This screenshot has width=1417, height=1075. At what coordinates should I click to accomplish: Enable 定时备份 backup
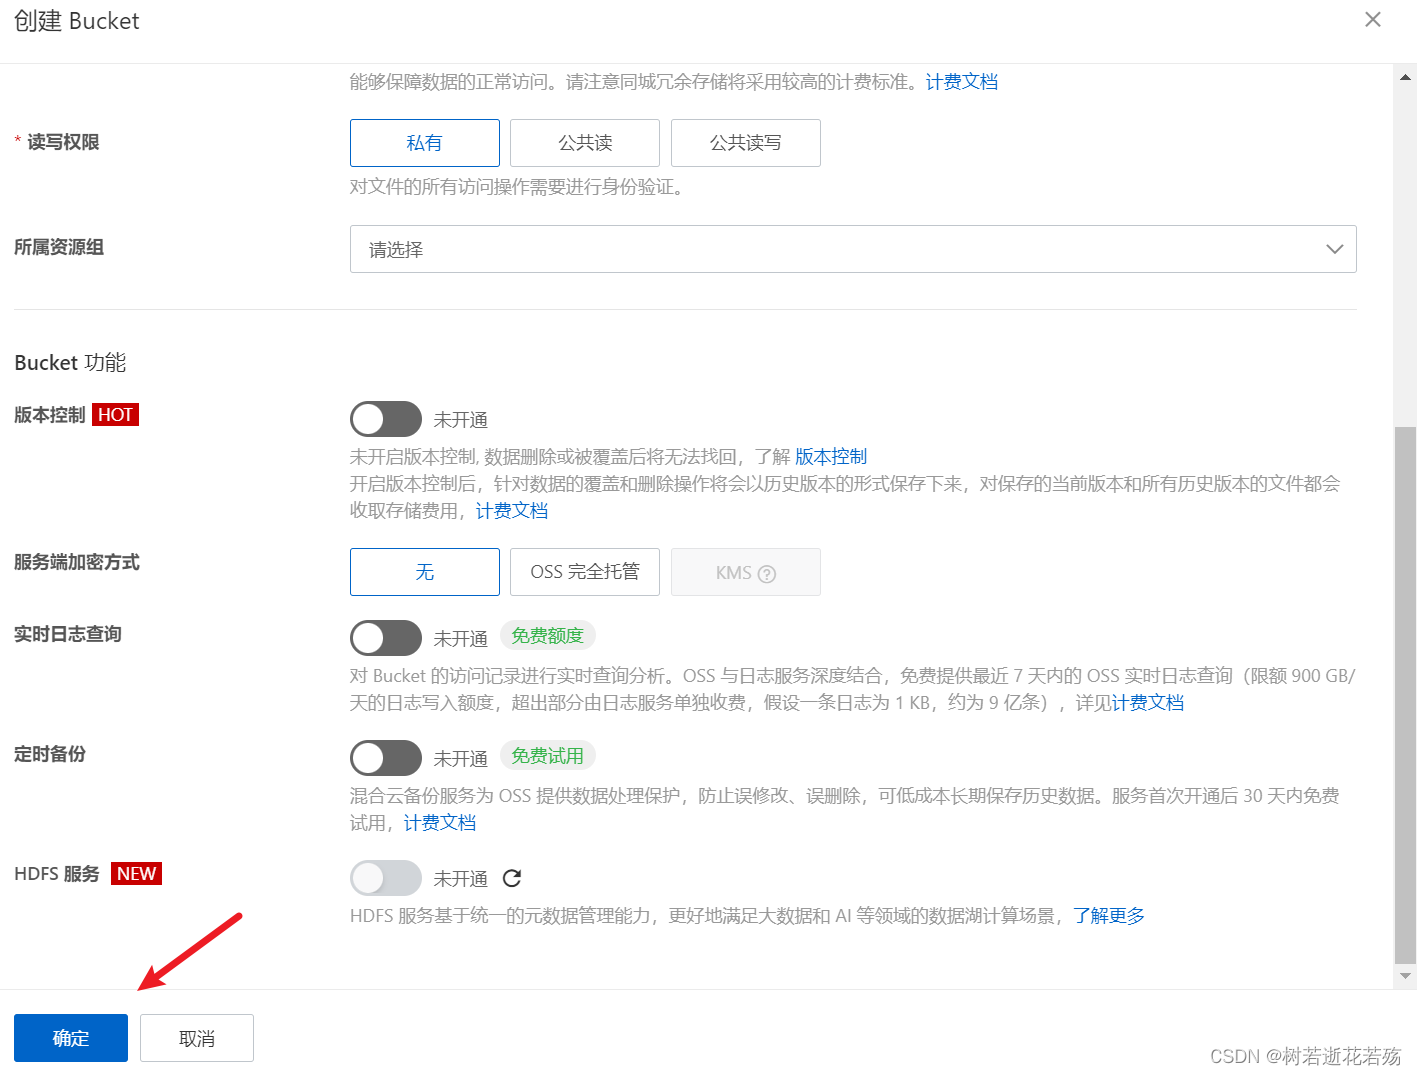point(386,757)
